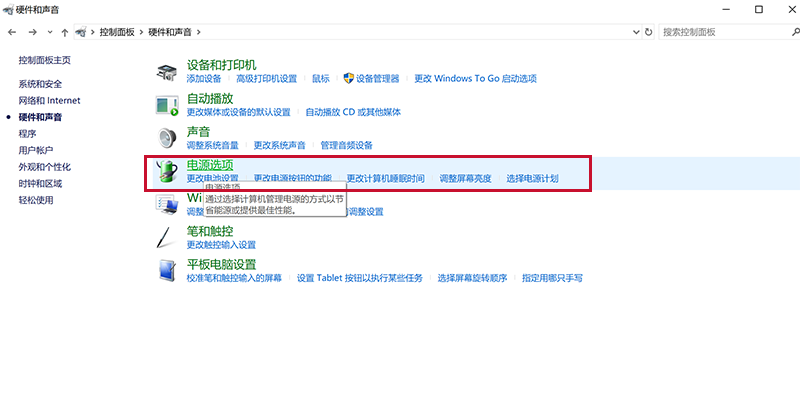Image resolution: width=800 pixels, height=420 pixels.
Task: Open the 自动播放 heading
Action: click(210, 98)
